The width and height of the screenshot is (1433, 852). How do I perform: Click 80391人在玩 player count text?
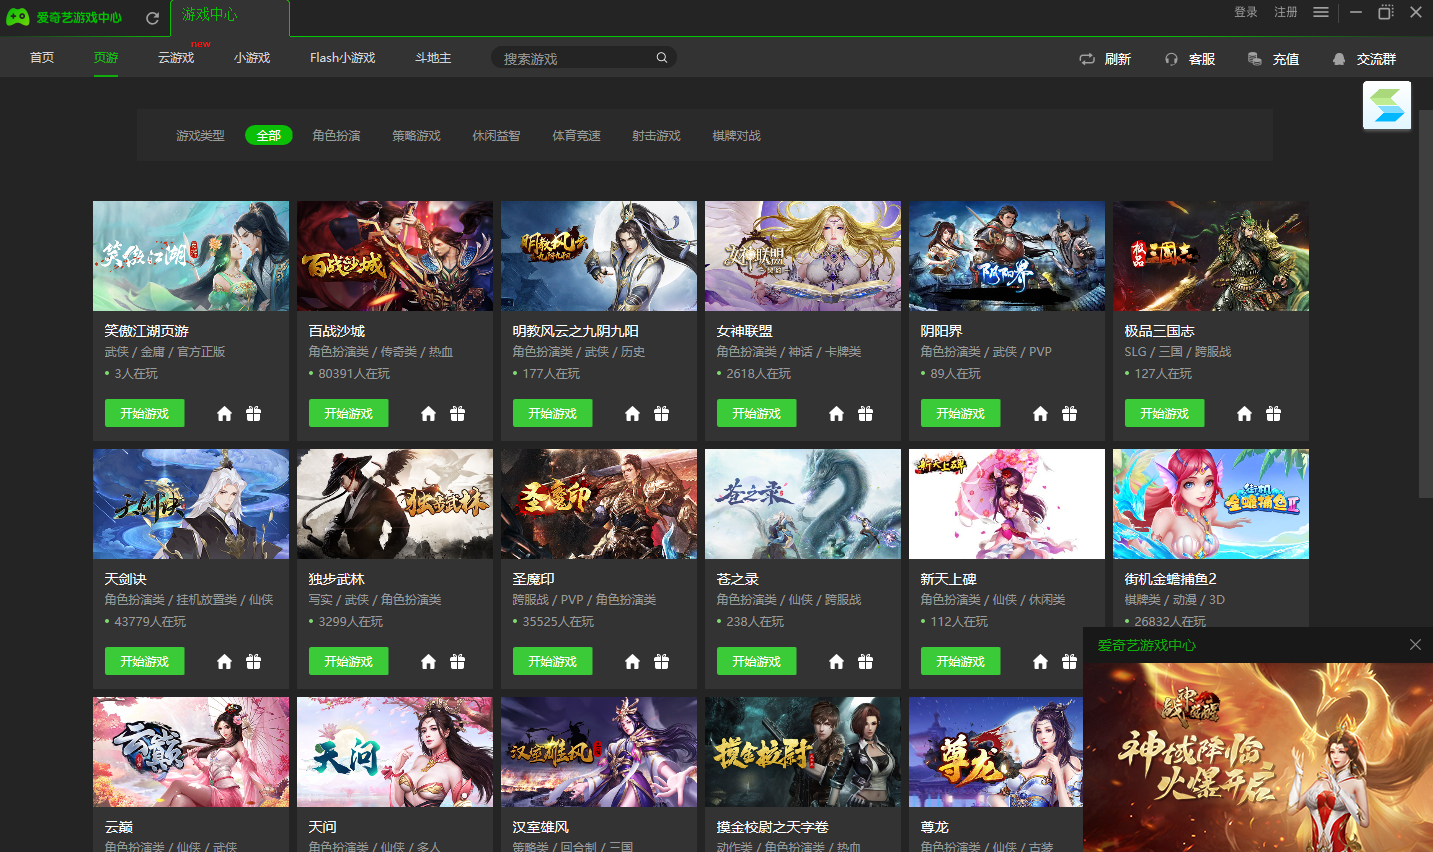coord(354,374)
